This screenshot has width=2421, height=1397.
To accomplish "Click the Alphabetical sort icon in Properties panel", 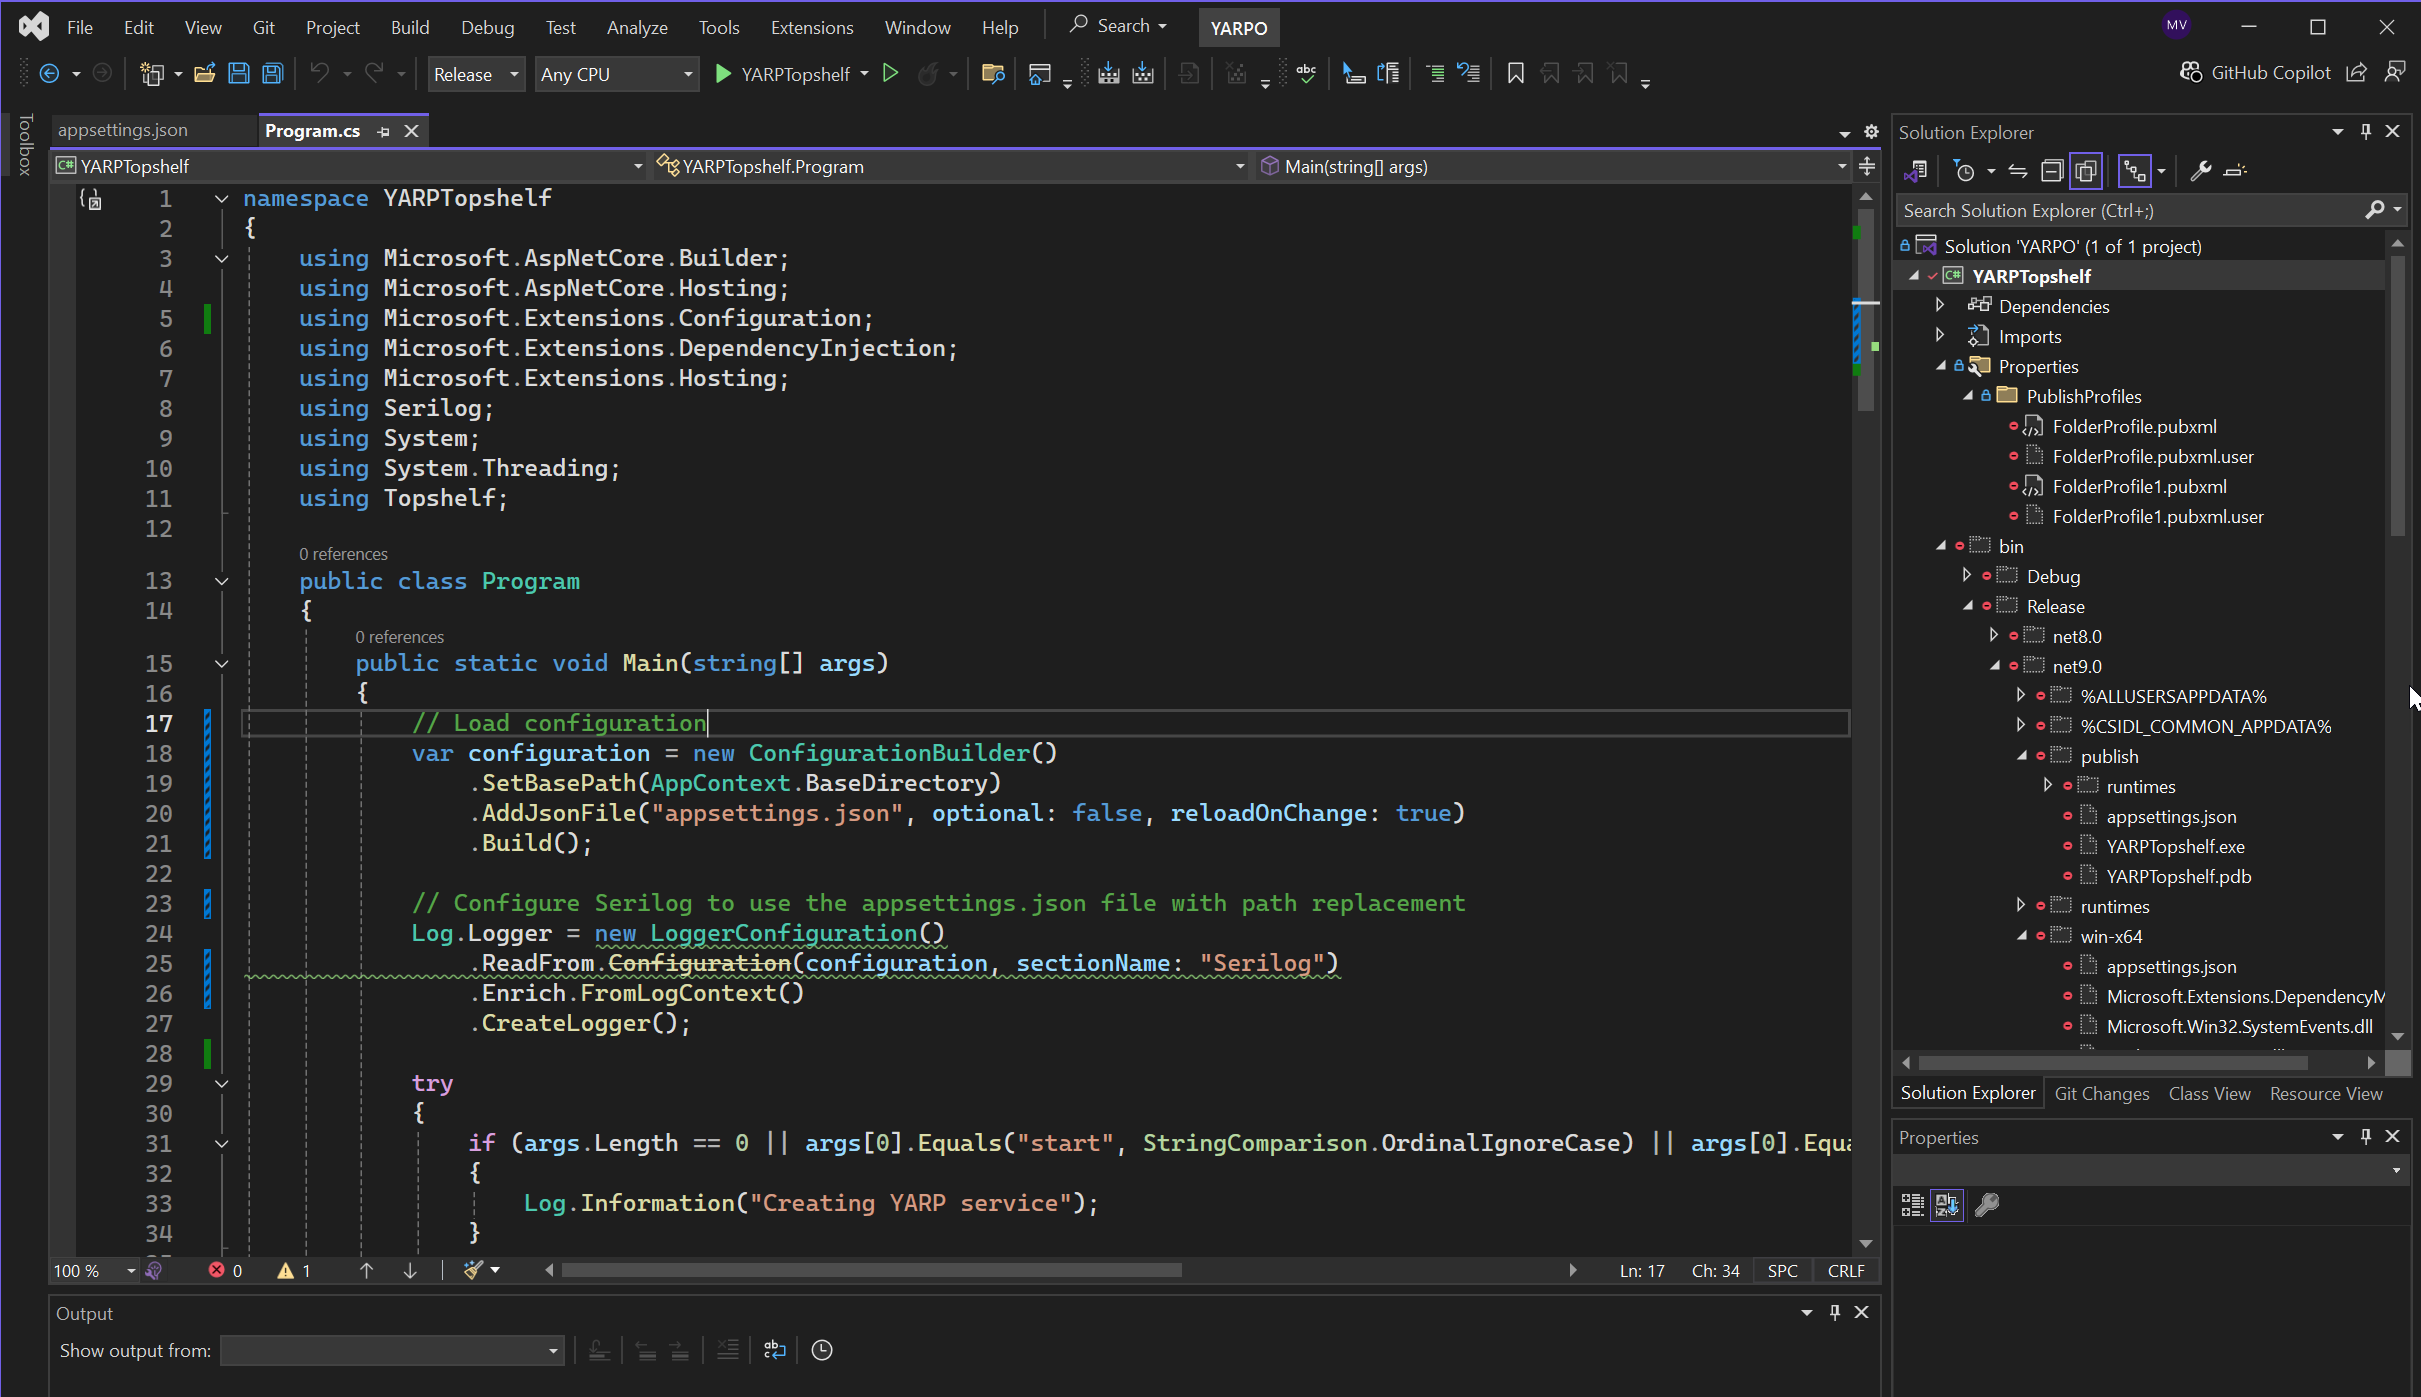I will [1947, 1205].
